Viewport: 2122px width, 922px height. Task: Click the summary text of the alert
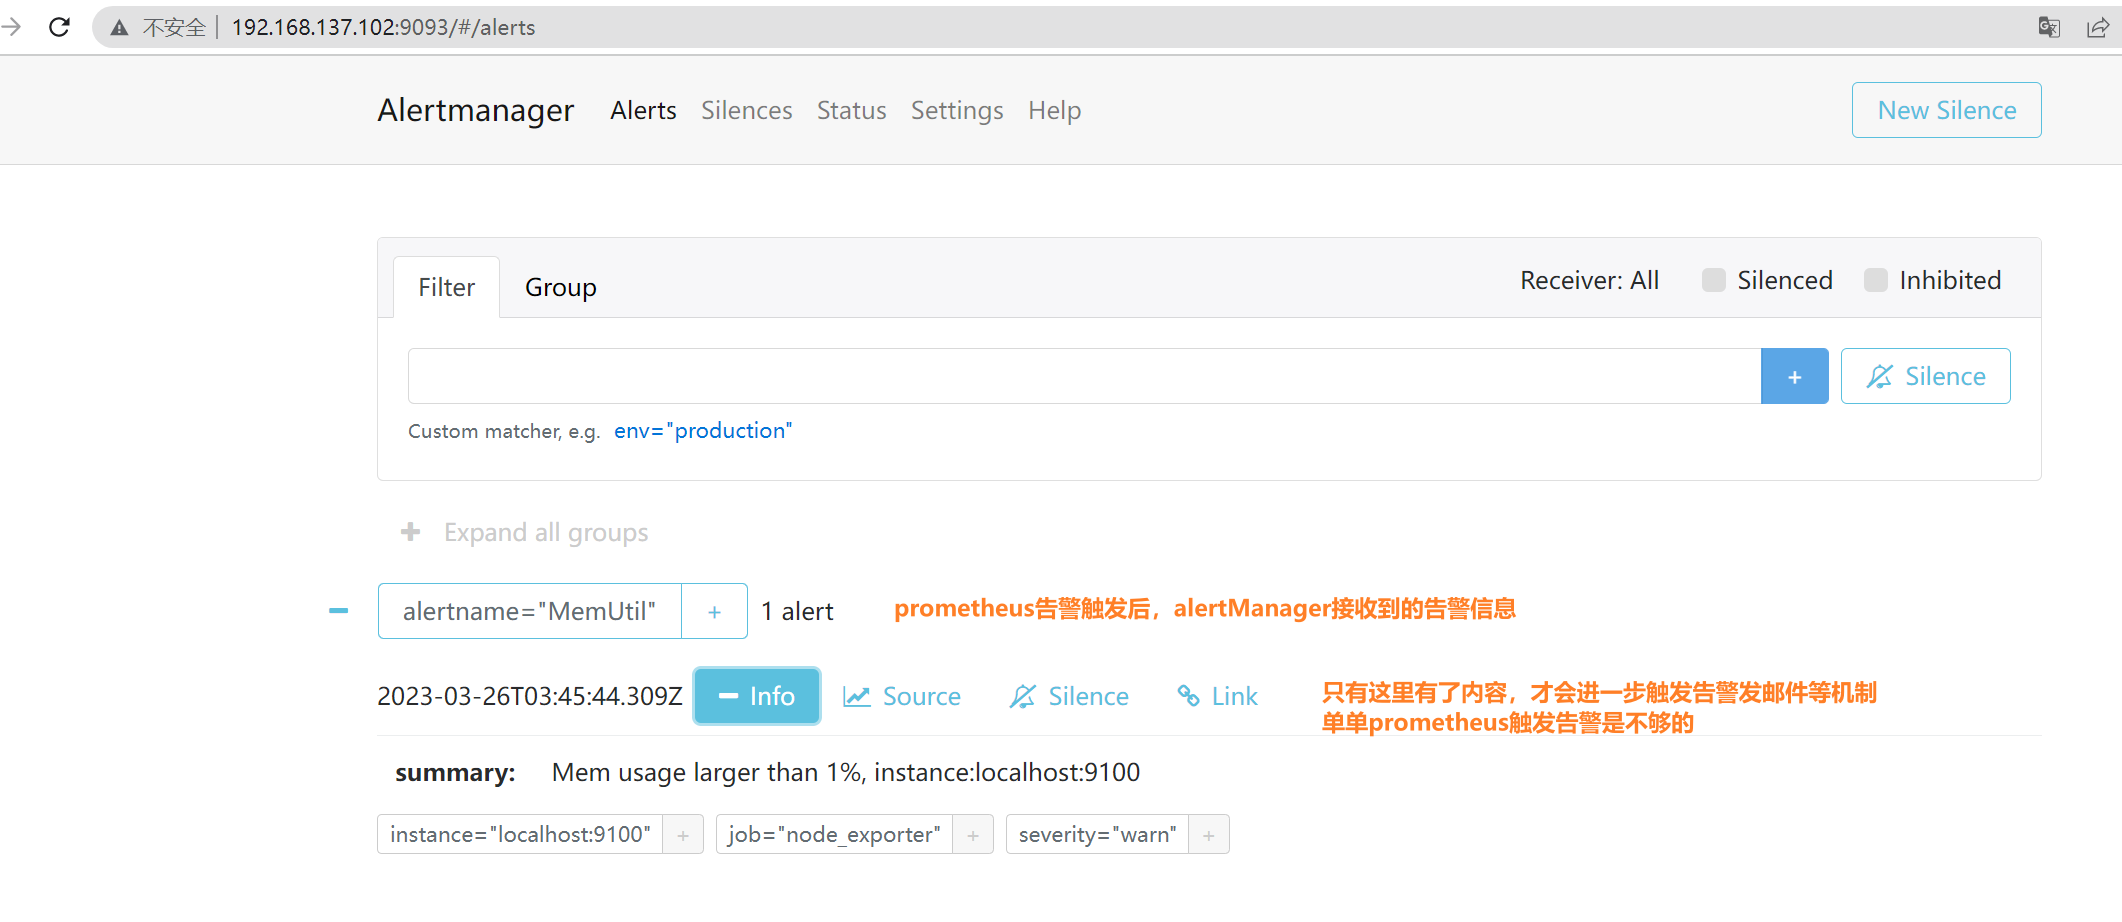coord(845,772)
